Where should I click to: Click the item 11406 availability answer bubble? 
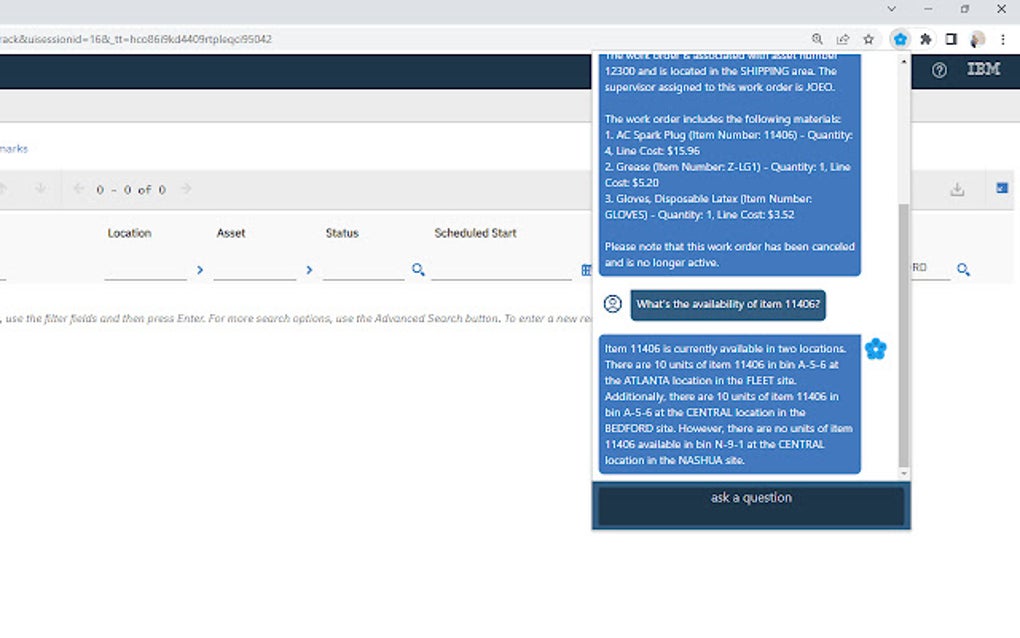point(730,404)
